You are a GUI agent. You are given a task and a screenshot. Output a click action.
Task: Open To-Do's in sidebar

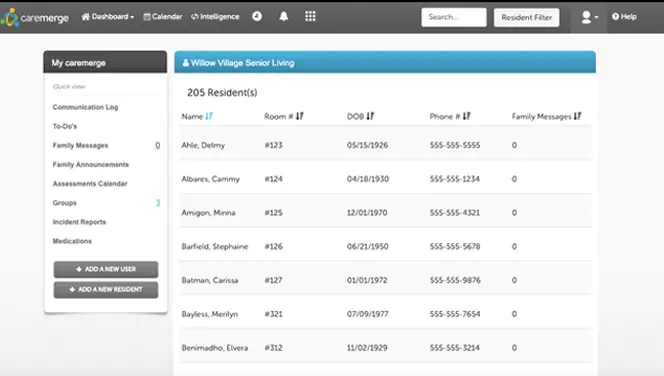65,126
